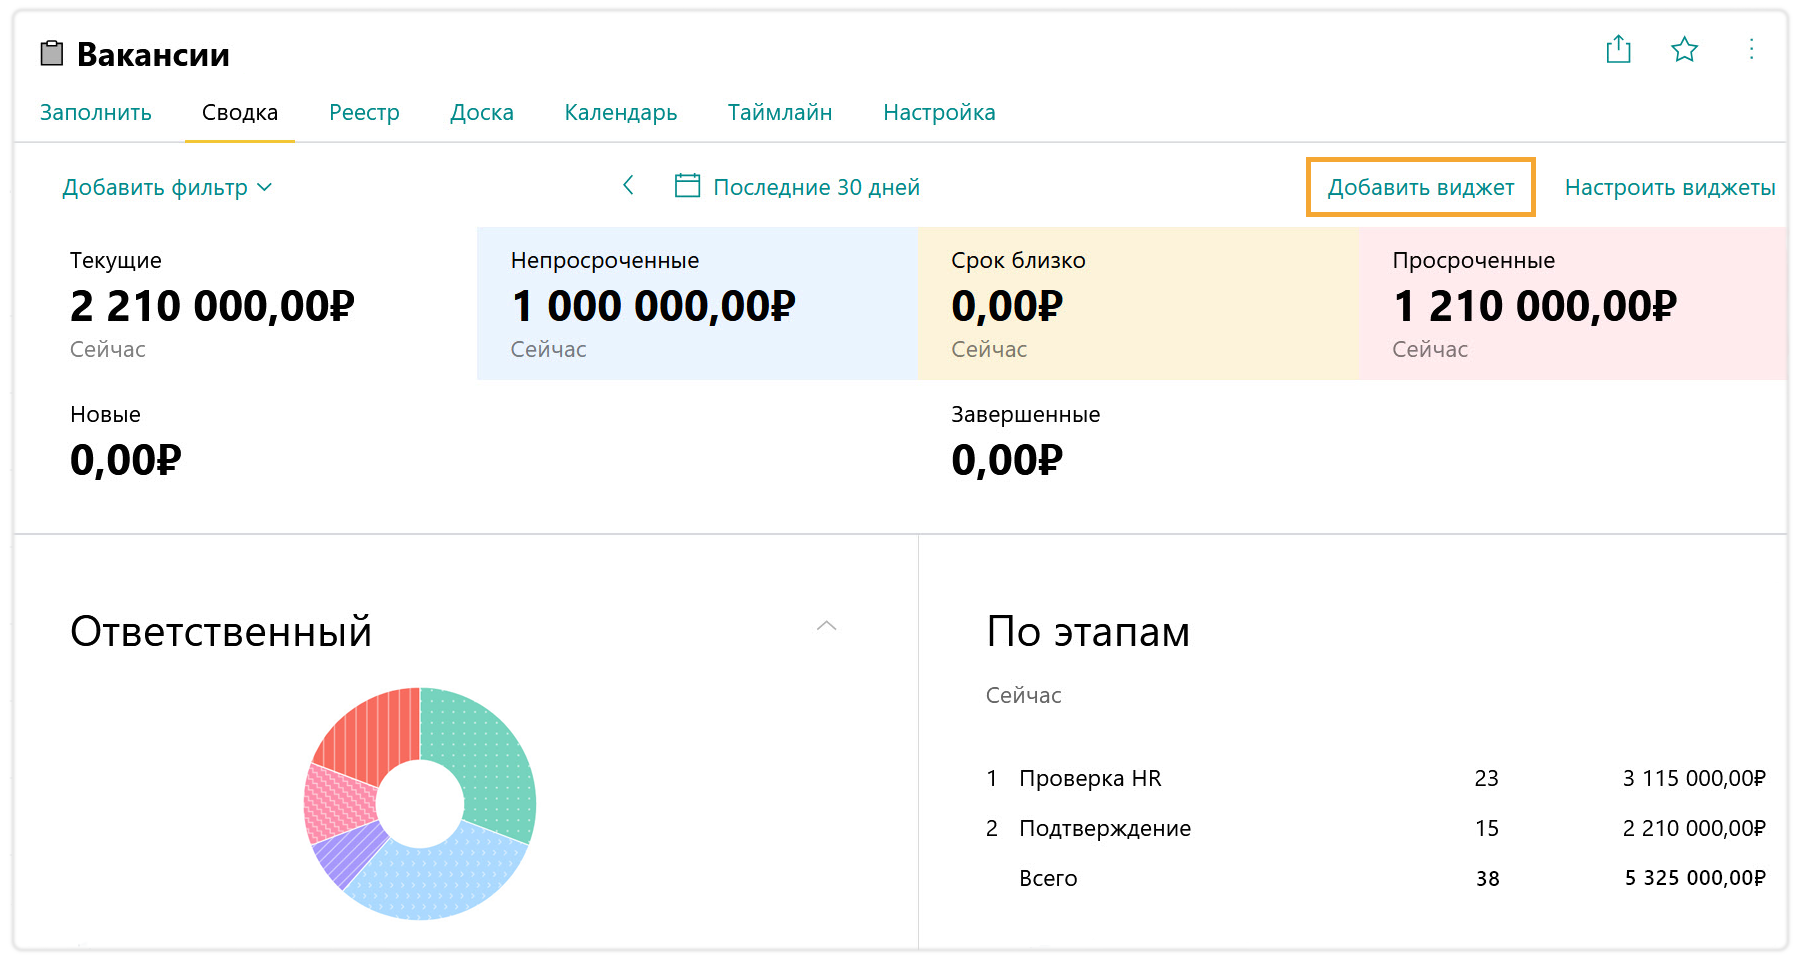Go to the Настройка tab
The image size is (1800, 960).
pyautogui.click(x=938, y=112)
